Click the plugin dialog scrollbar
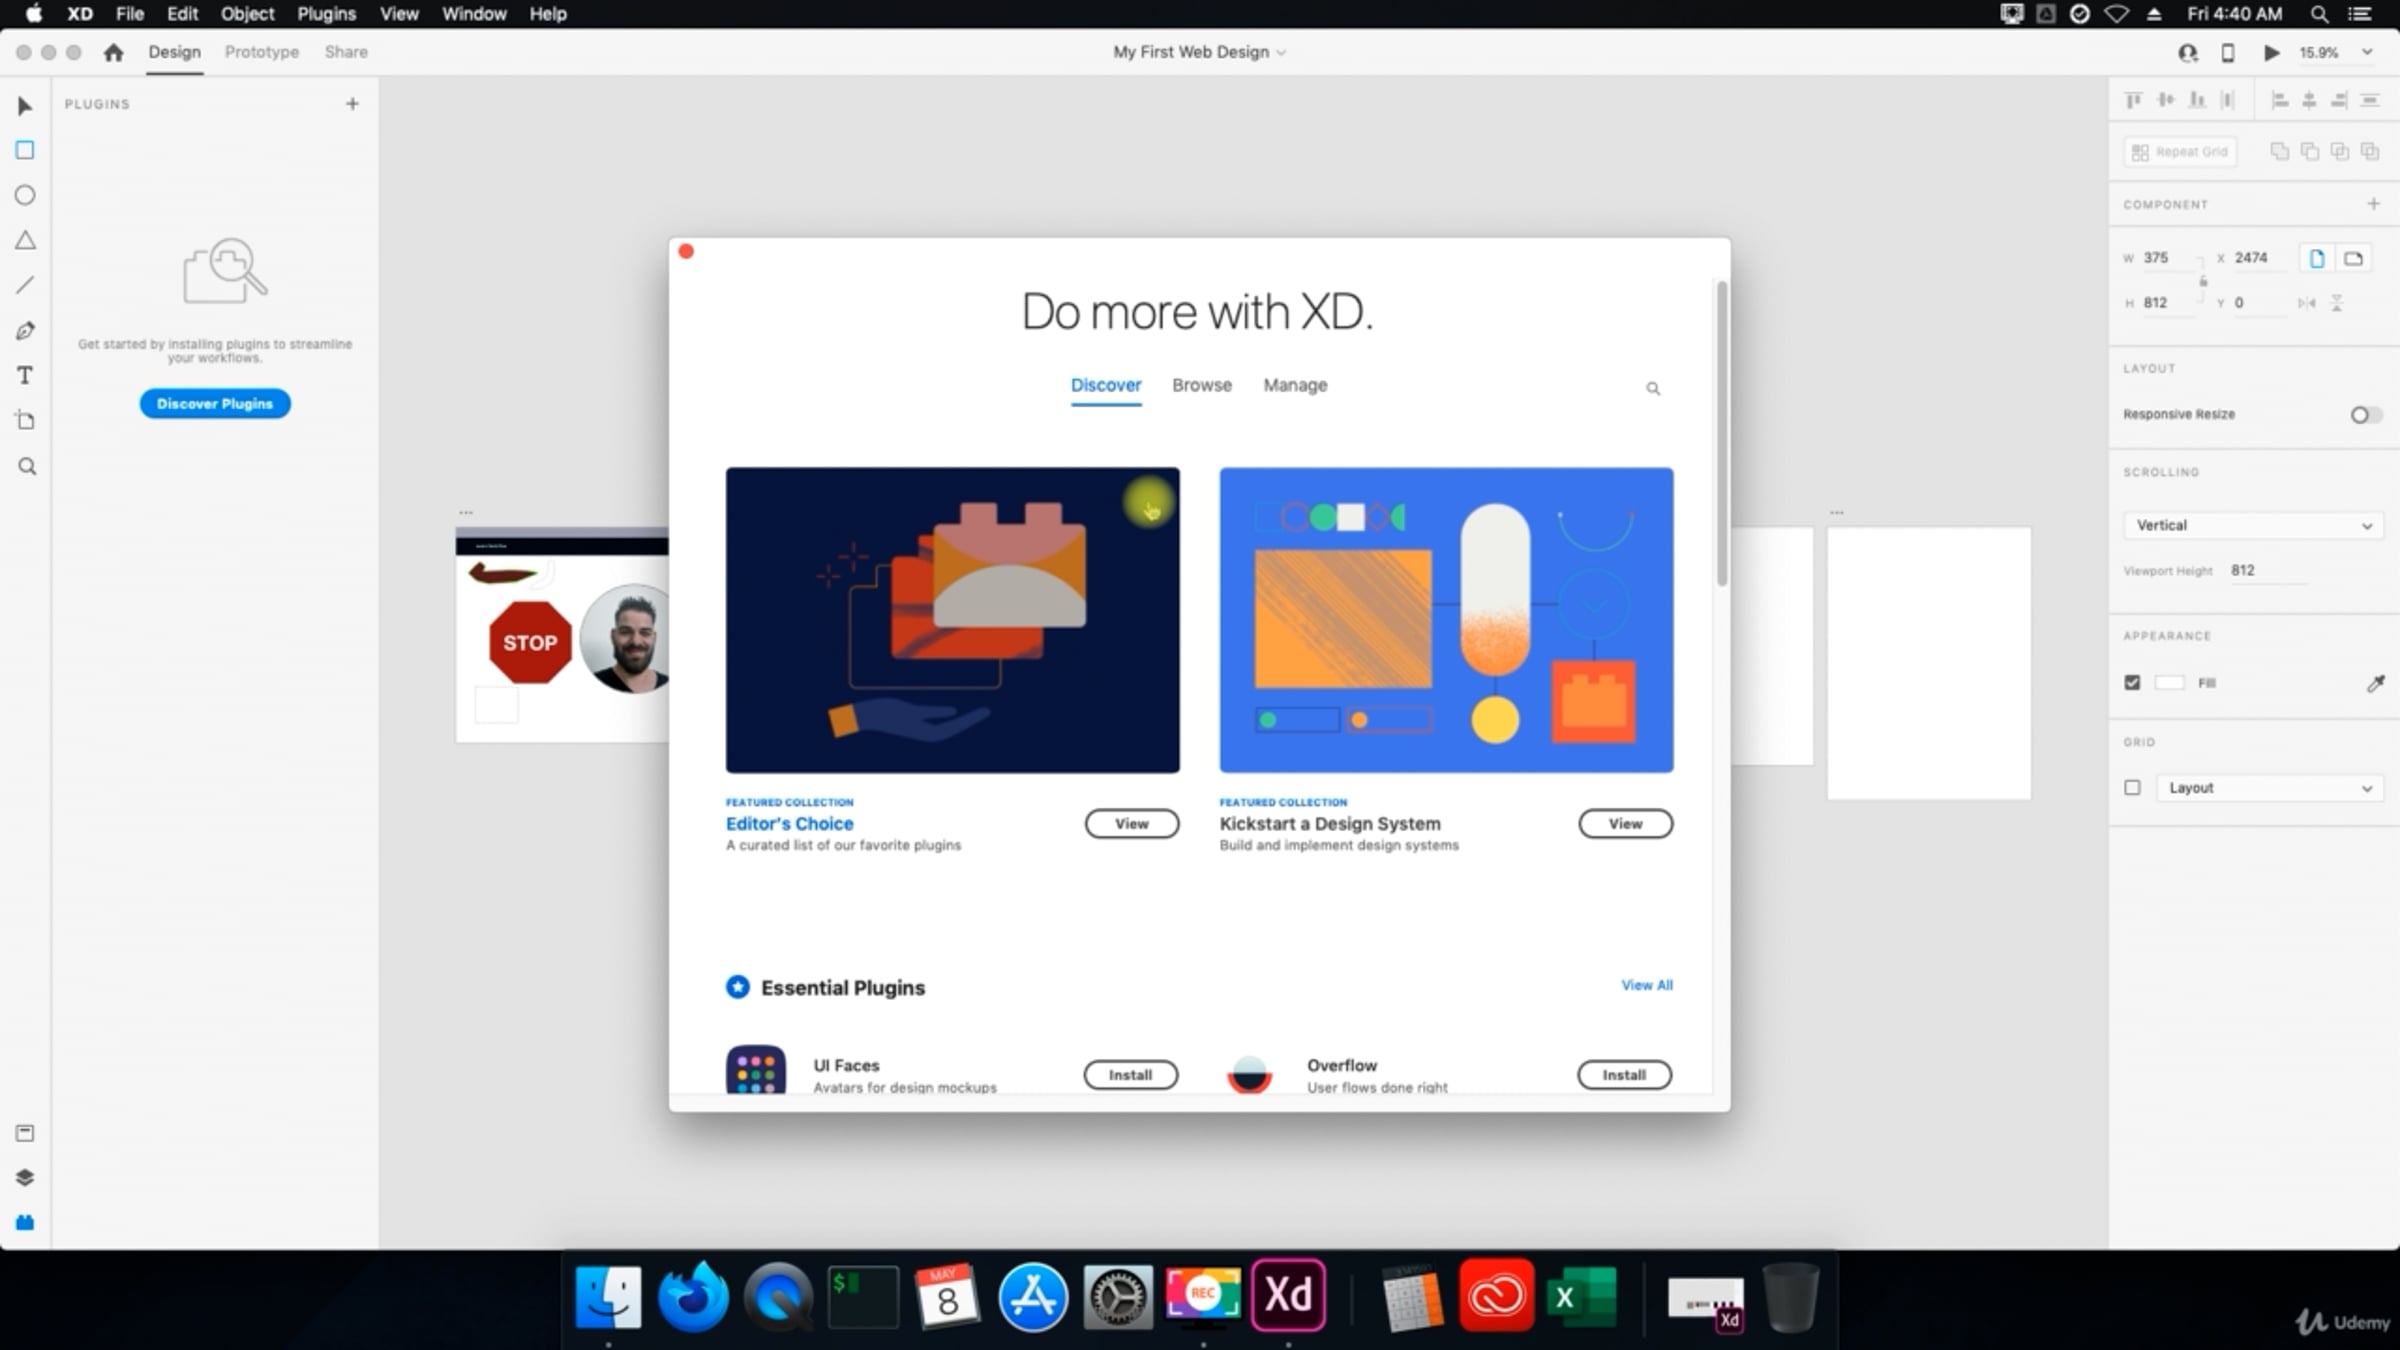Screen dimensions: 2400x1350 [x=1722, y=433]
